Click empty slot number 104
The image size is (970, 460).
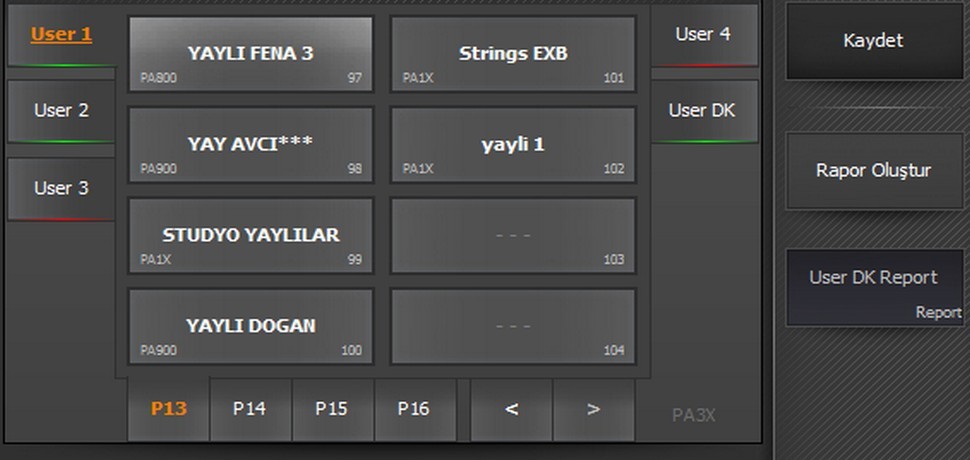(x=513, y=327)
